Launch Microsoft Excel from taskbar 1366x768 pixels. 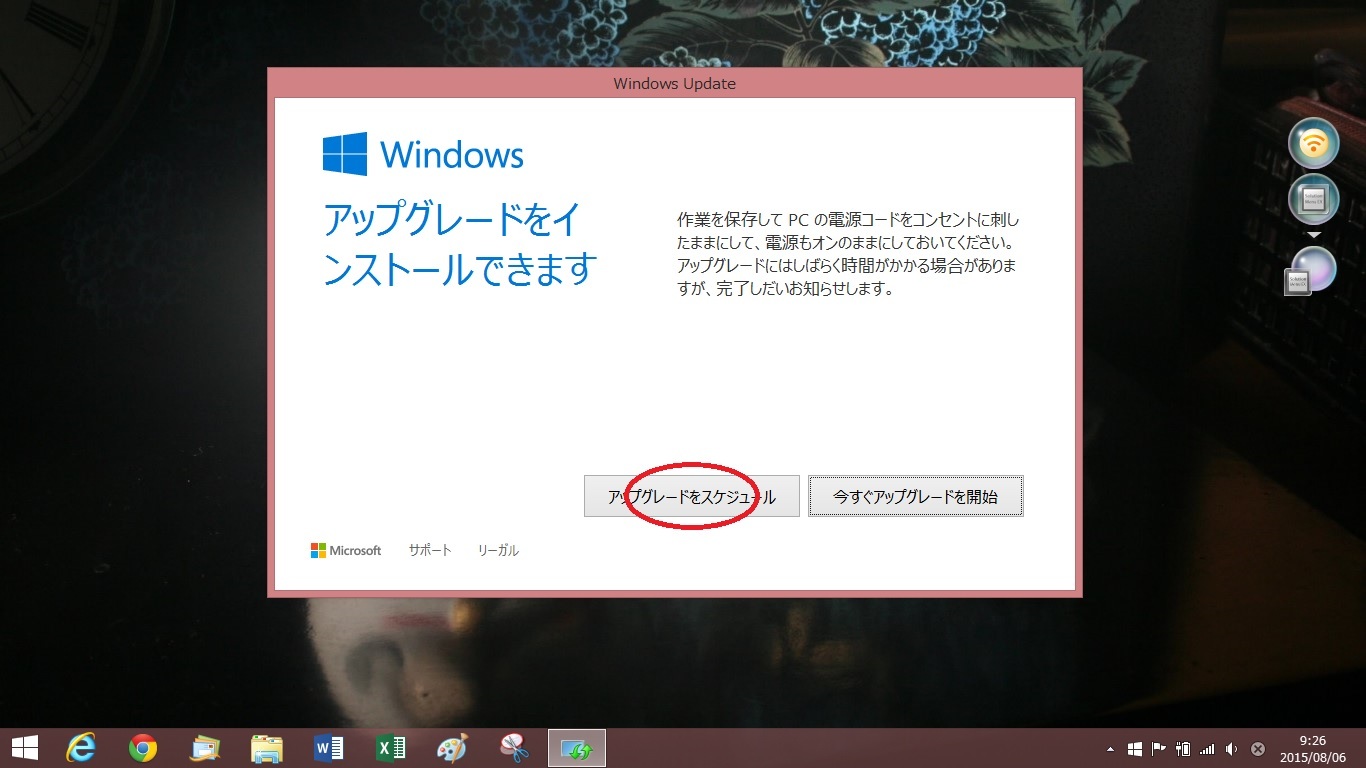pos(391,747)
